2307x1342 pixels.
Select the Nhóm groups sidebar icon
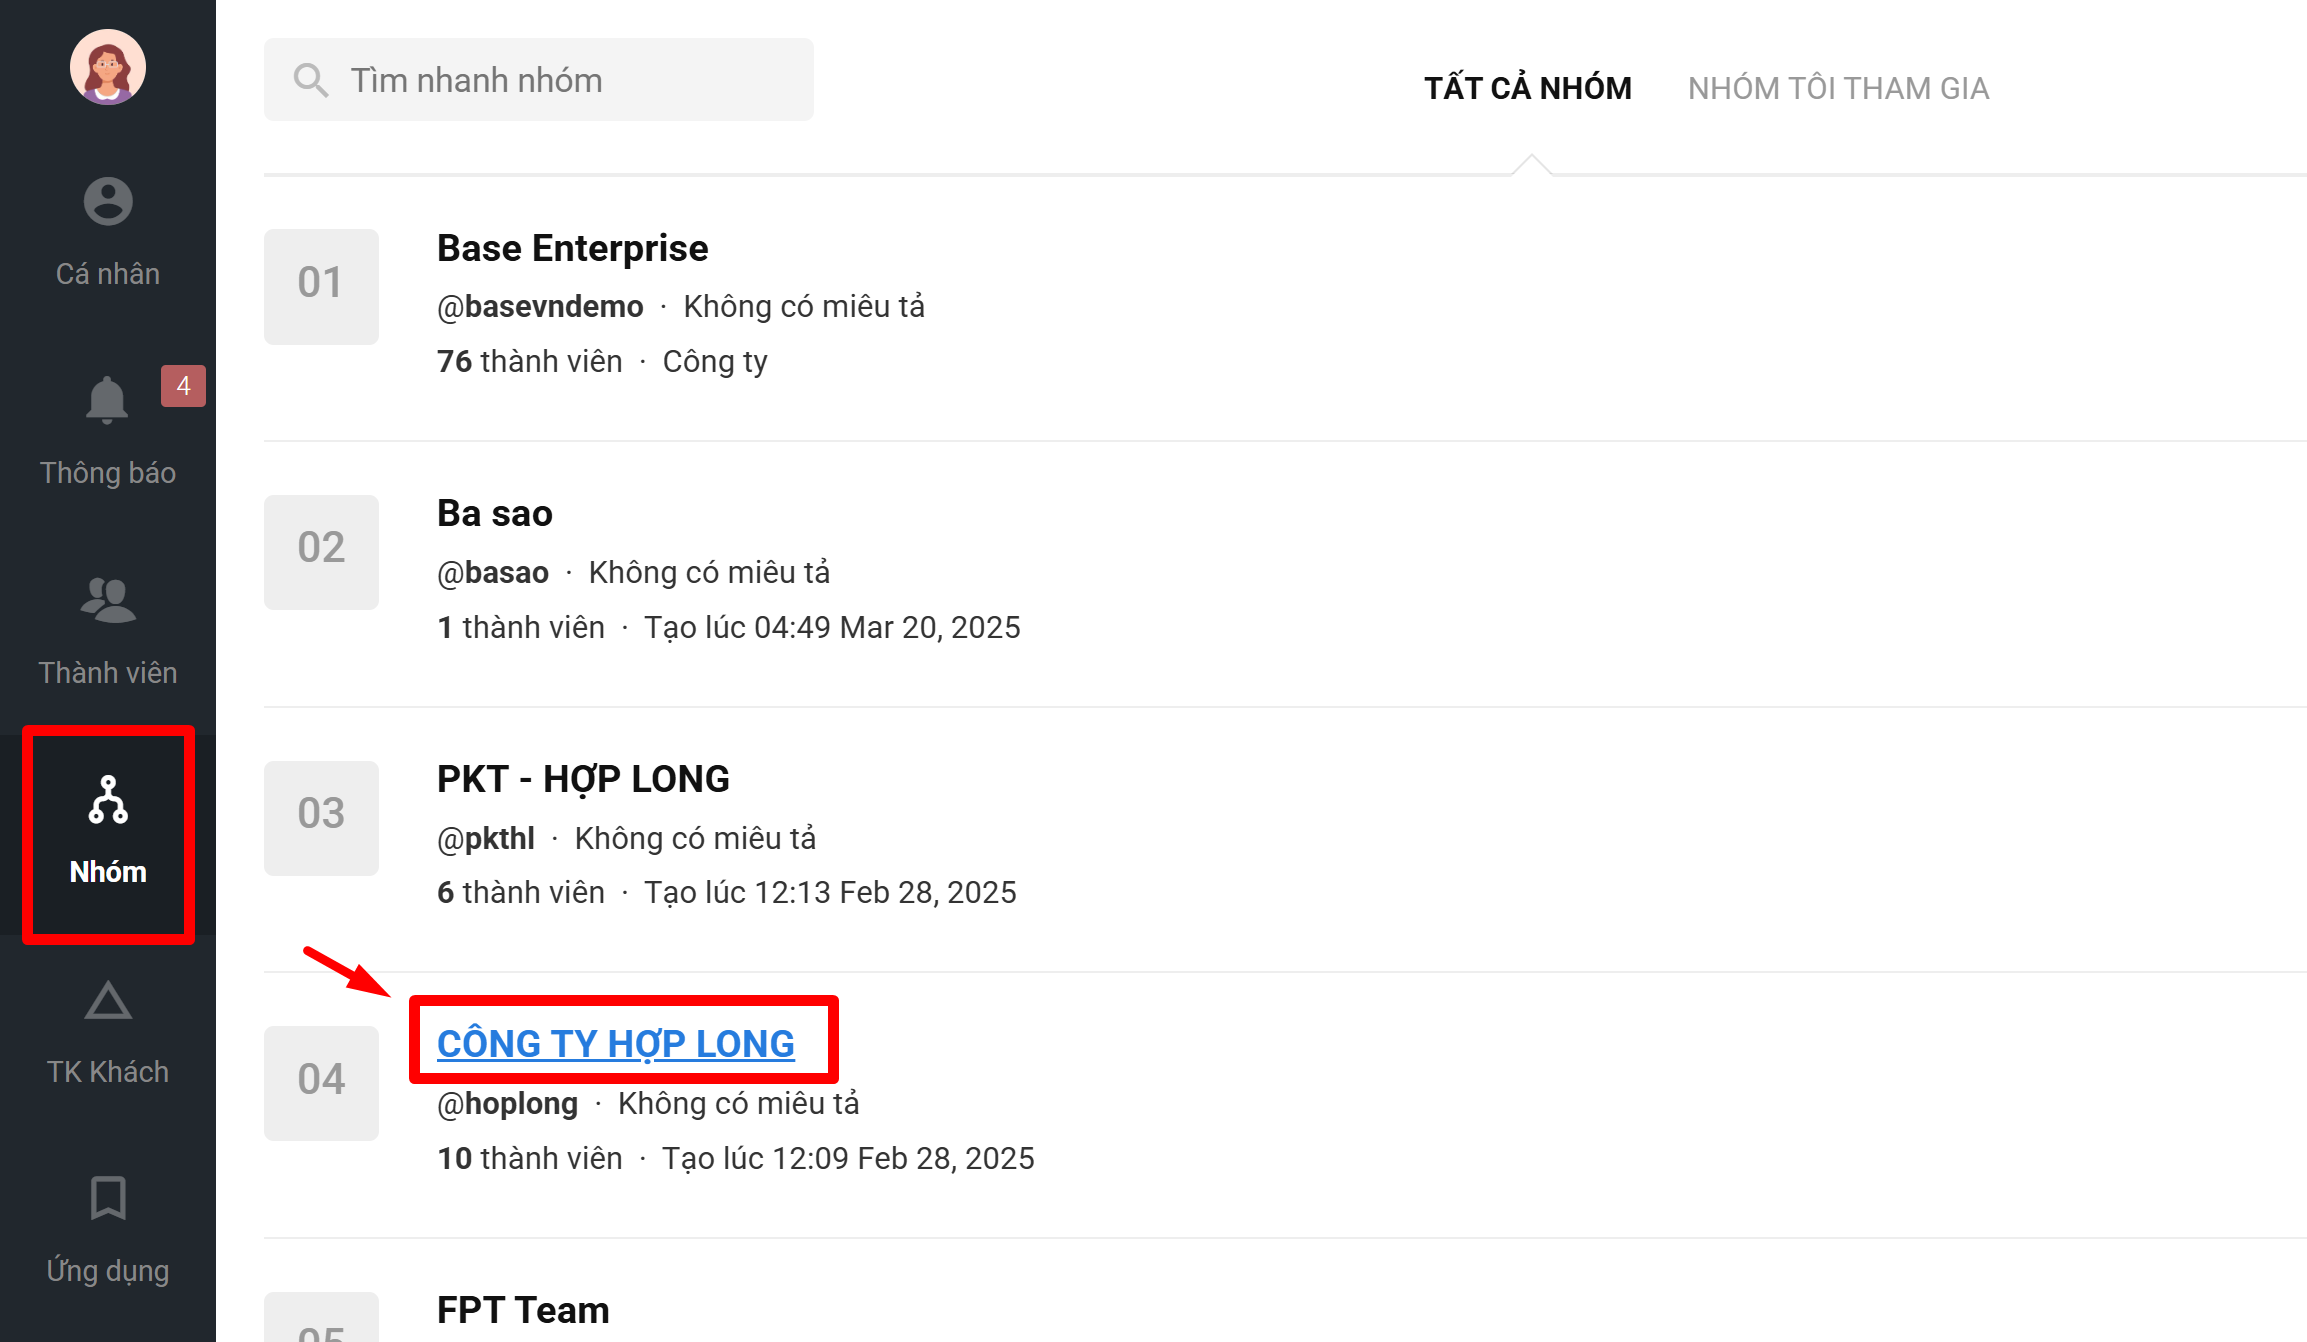108,800
